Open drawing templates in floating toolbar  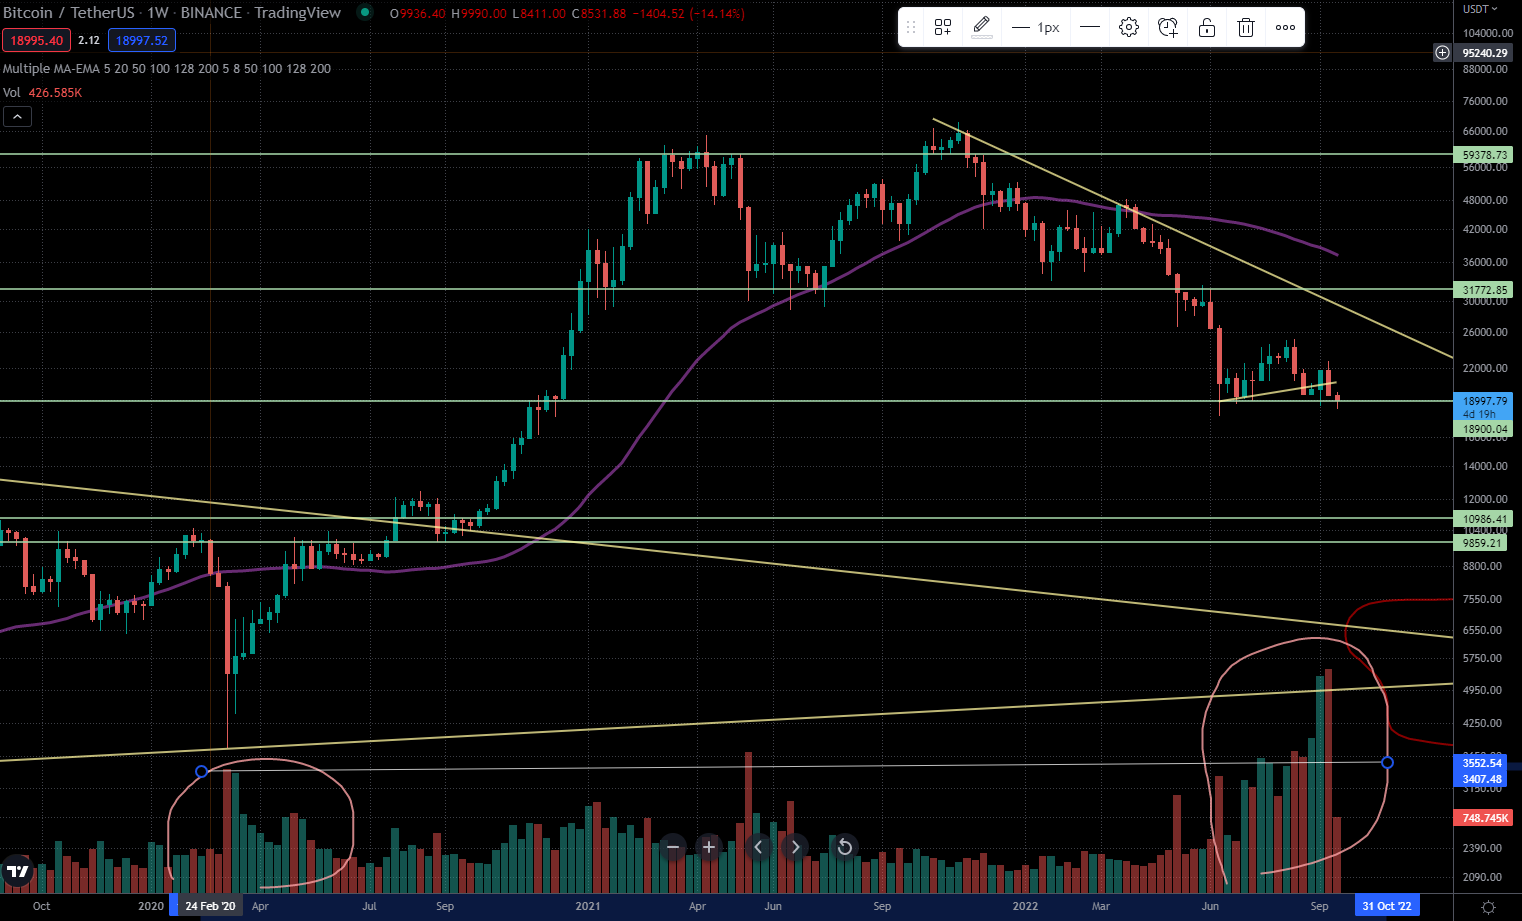click(943, 28)
